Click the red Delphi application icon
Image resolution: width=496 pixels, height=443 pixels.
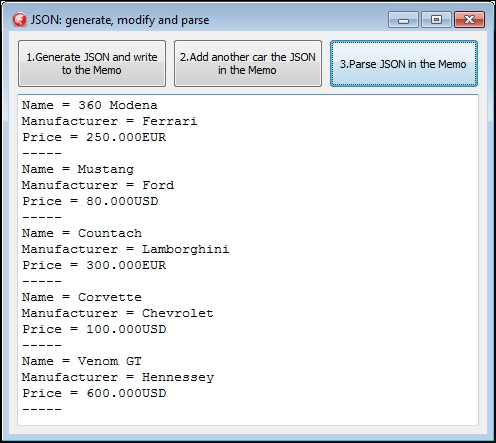19,20
